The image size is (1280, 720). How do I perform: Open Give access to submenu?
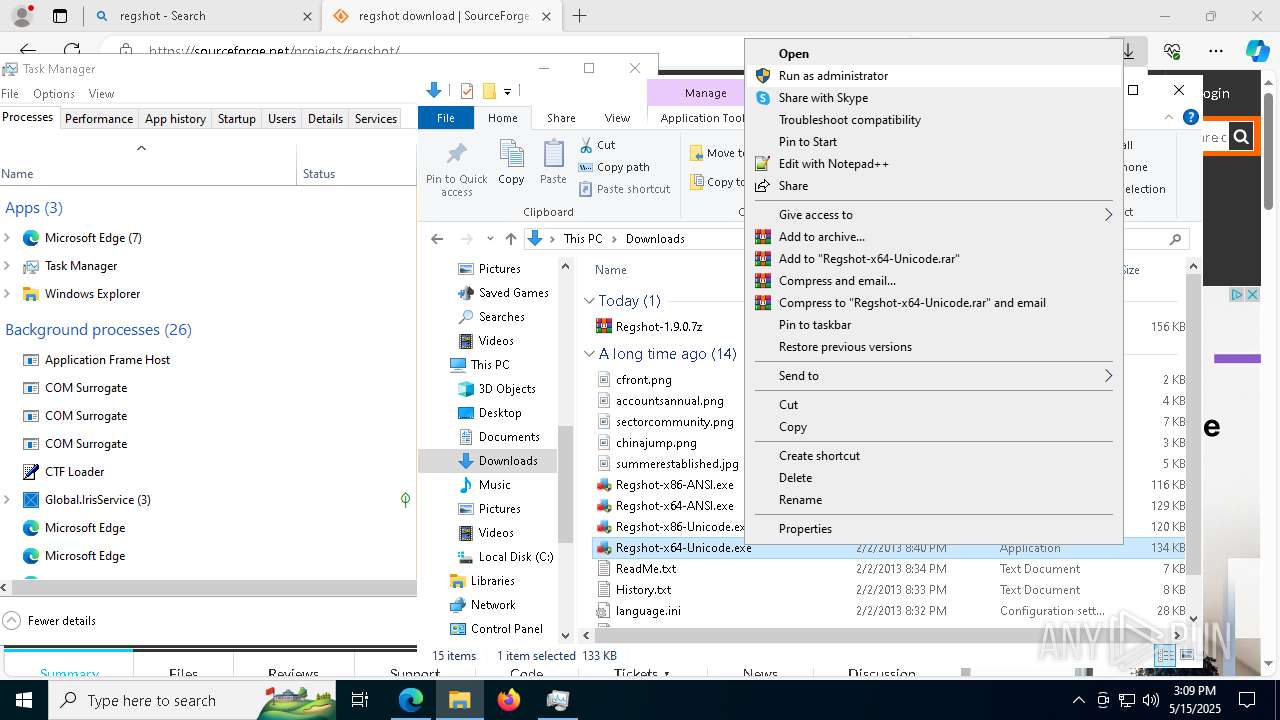pyautogui.click(x=933, y=215)
